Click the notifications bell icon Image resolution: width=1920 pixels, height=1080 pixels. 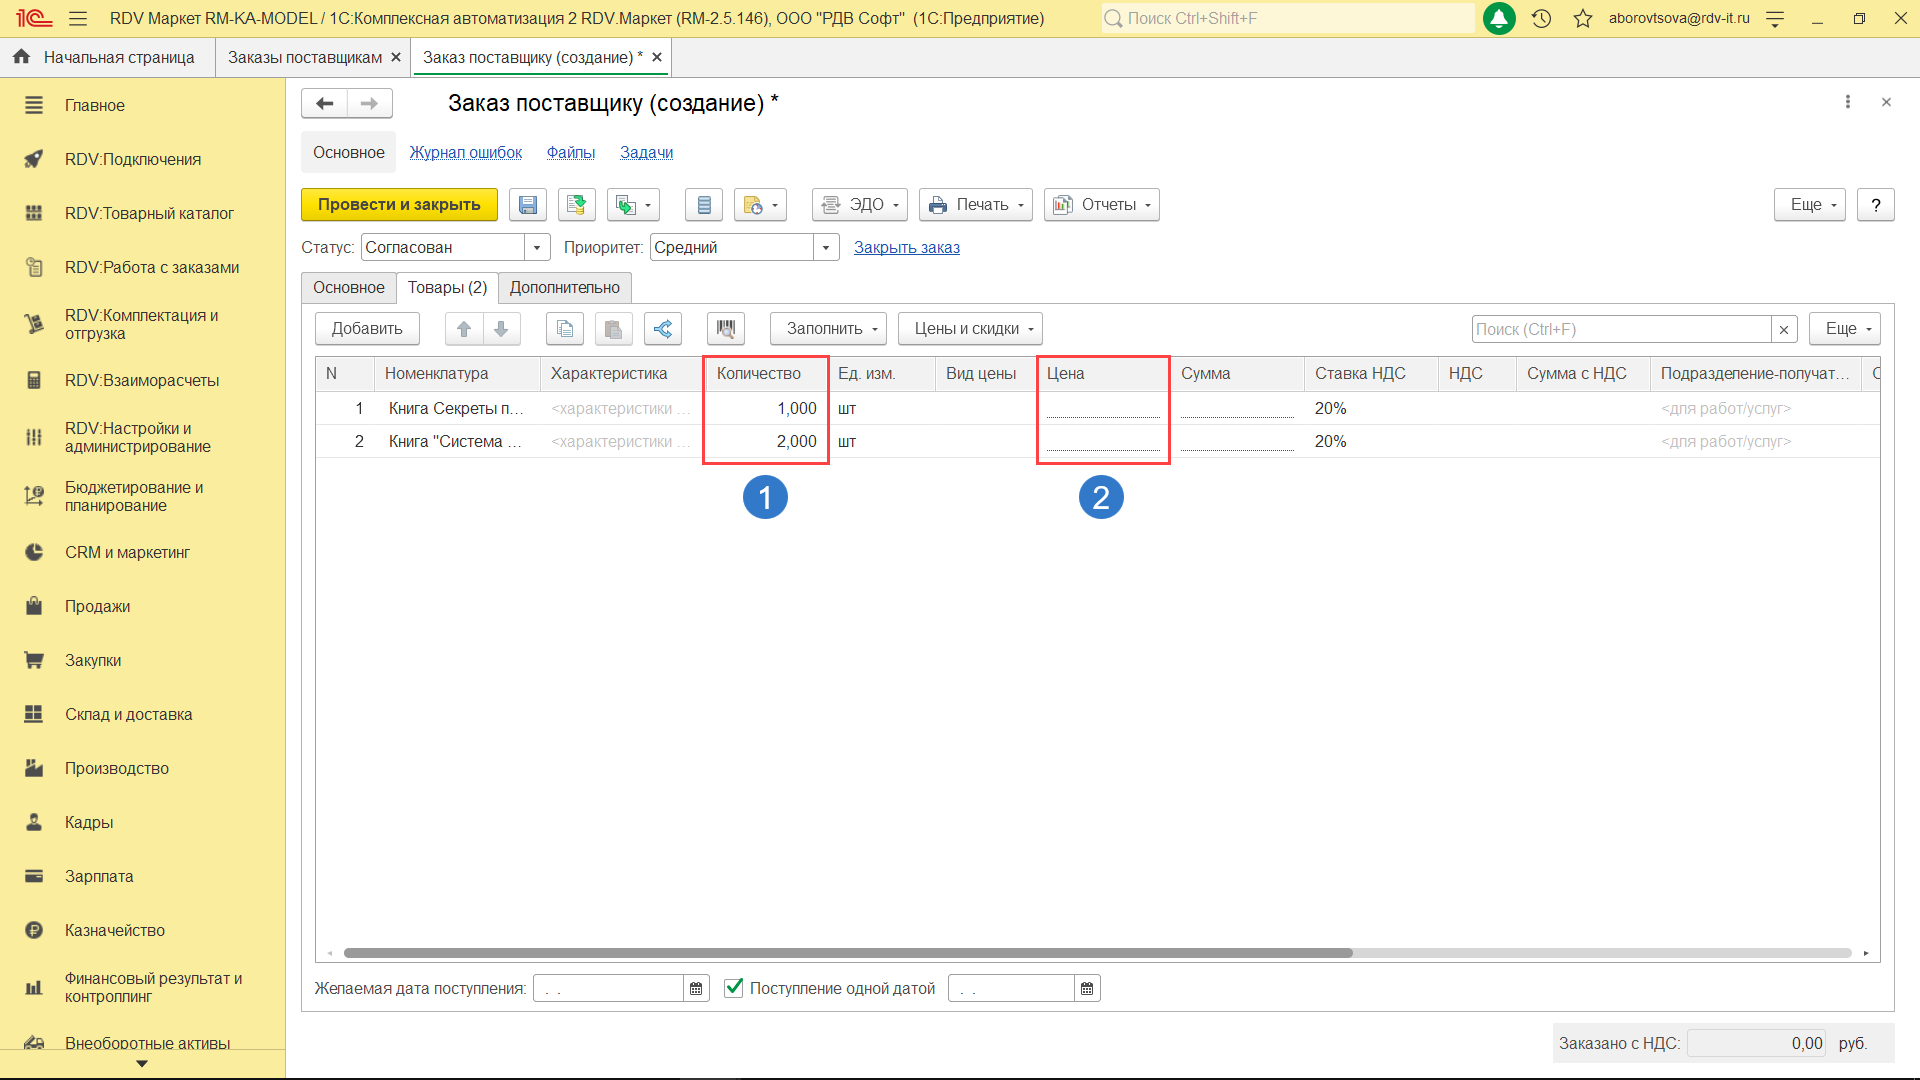click(x=1498, y=18)
